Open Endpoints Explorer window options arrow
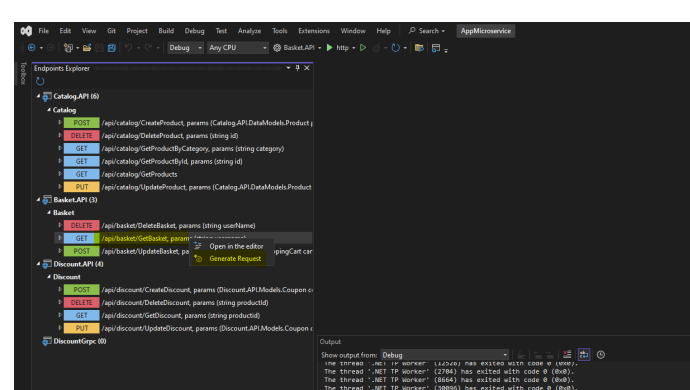The width and height of the screenshot is (690, 390). (288, 68)
